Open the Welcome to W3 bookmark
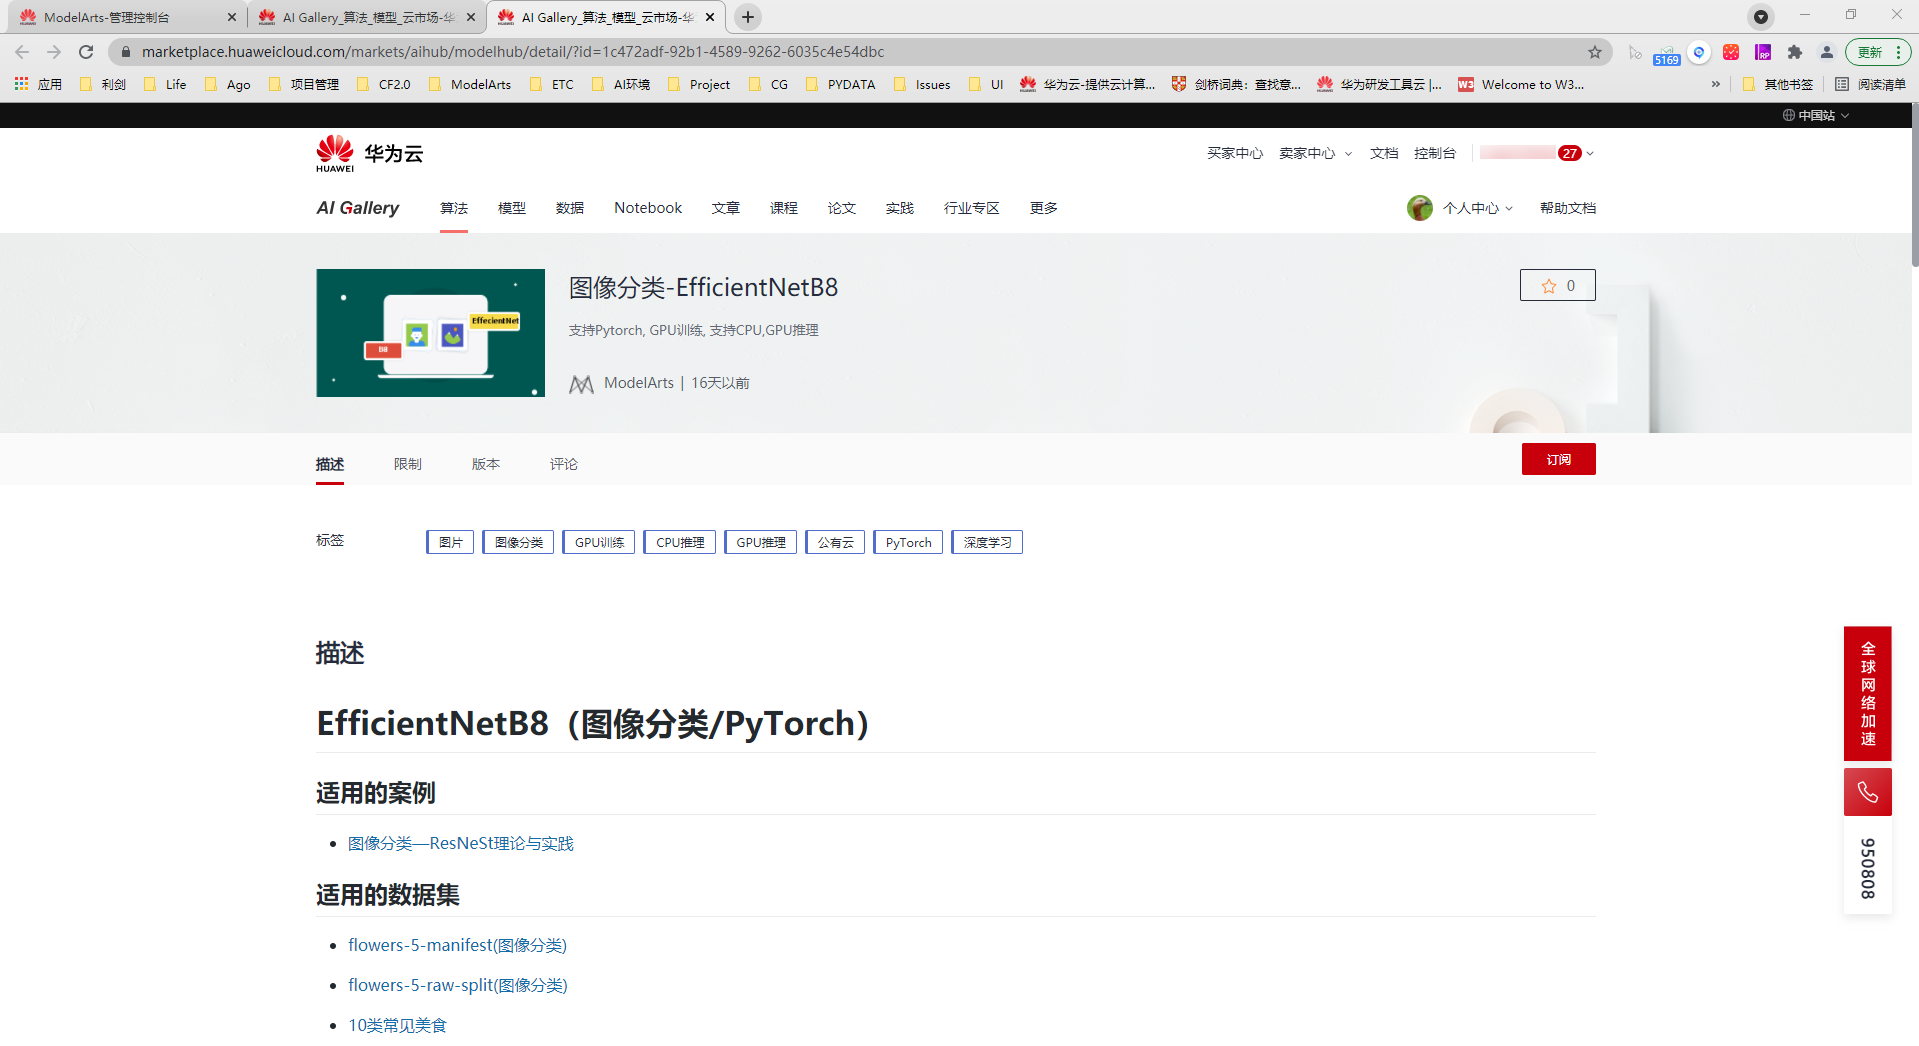 pos(1522,84)
